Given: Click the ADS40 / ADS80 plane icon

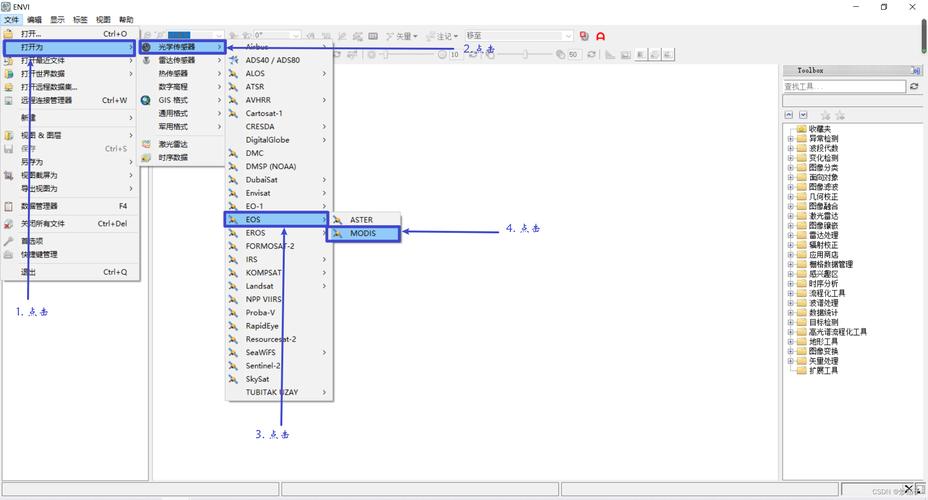Looking at the screenshot, I should [x=233, y=60].
